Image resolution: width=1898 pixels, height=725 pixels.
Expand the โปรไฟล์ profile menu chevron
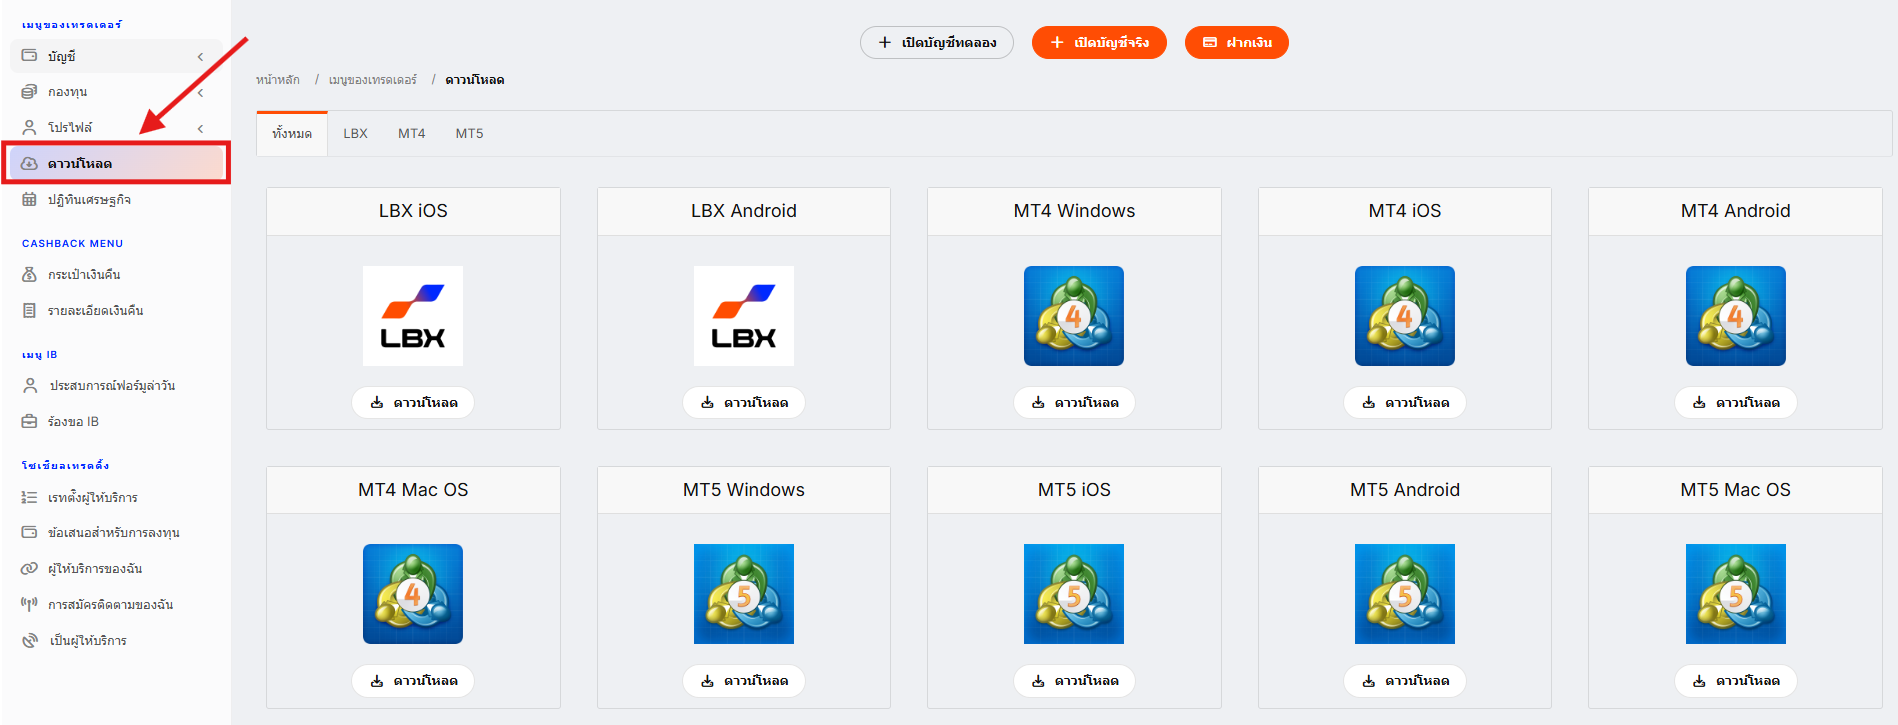pyautogui.click(x=200, y=129)
